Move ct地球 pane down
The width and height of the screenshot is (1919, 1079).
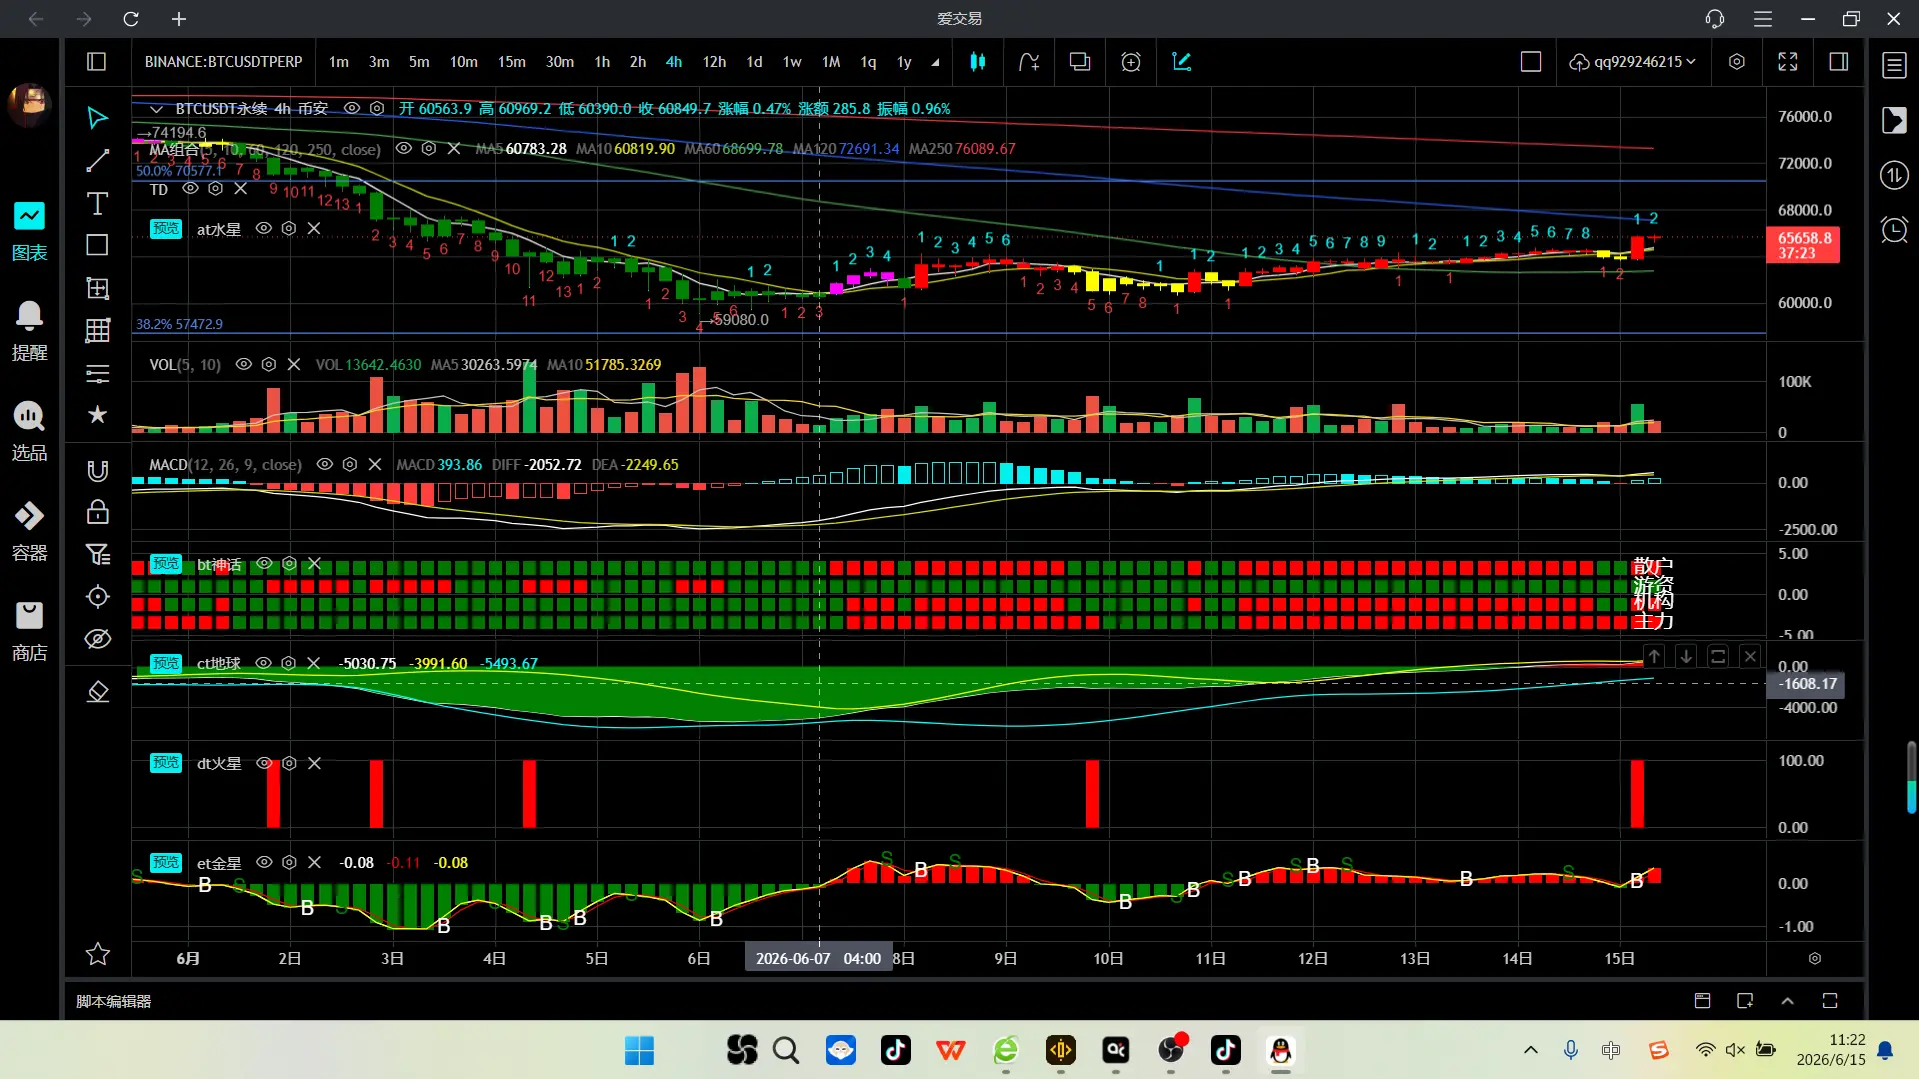1686,656
